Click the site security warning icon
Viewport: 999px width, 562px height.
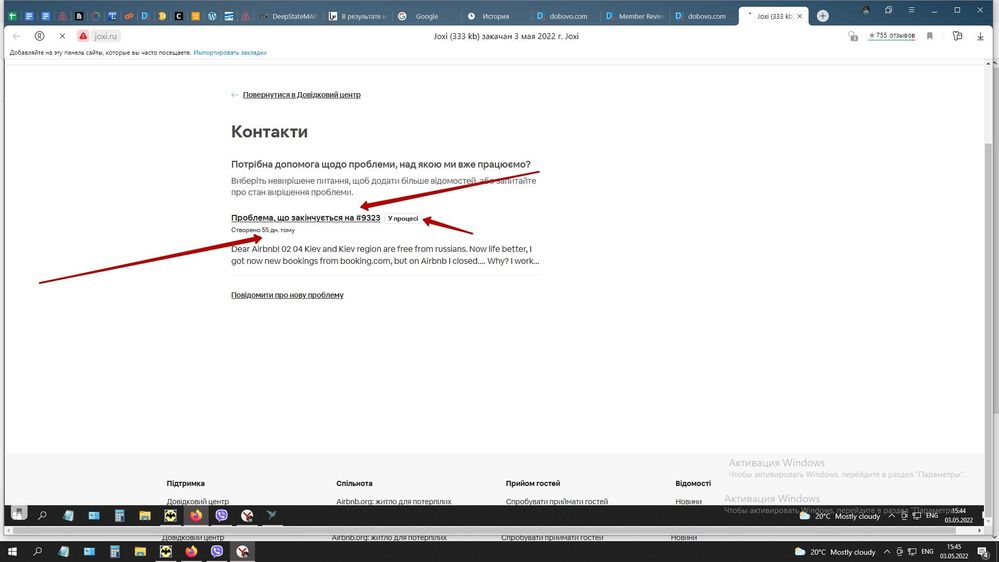84,36
